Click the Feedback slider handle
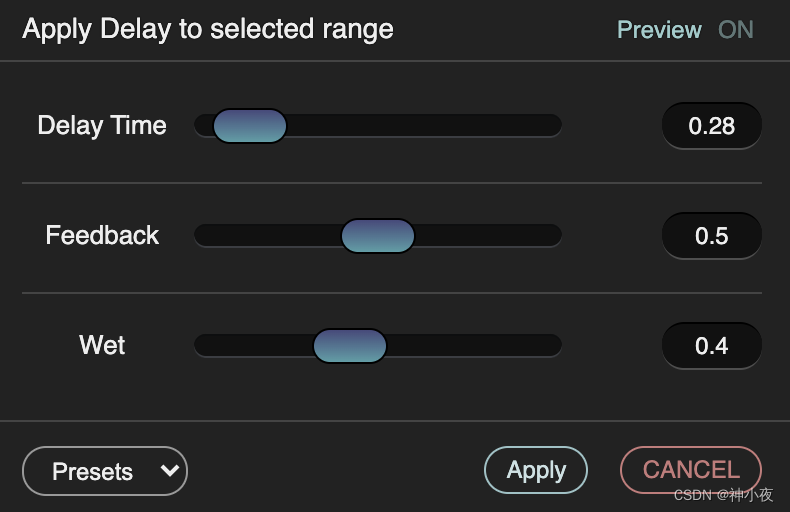 click(378, 236)
